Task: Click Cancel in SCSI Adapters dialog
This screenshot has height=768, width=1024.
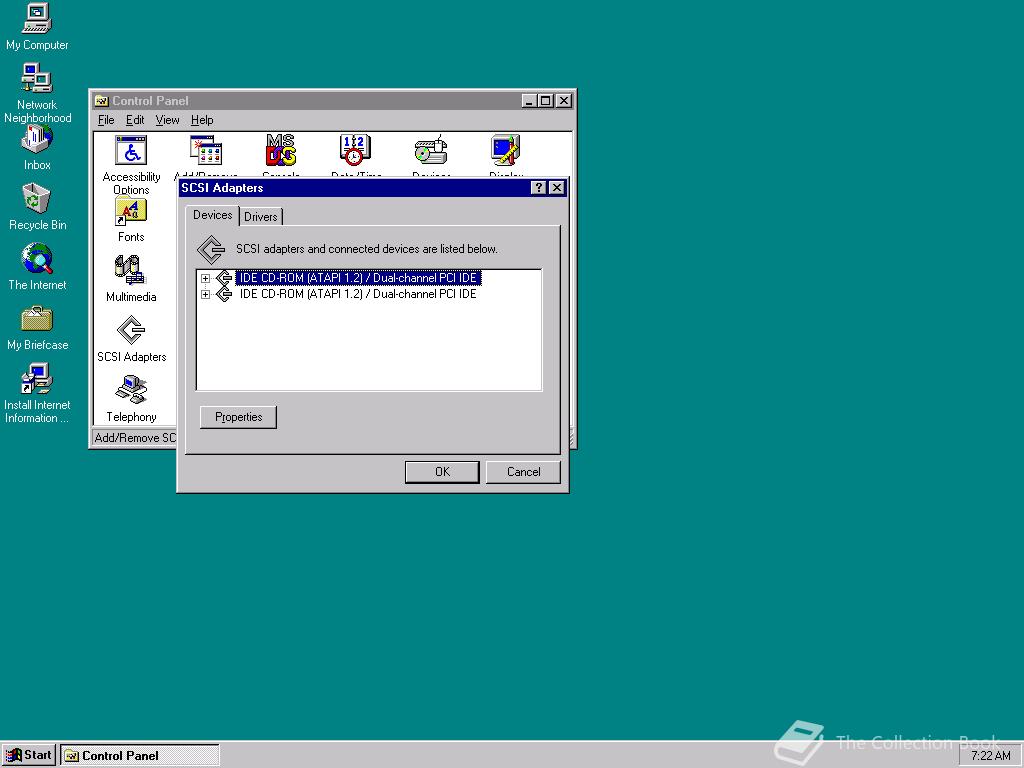Action: click(523, 472)
